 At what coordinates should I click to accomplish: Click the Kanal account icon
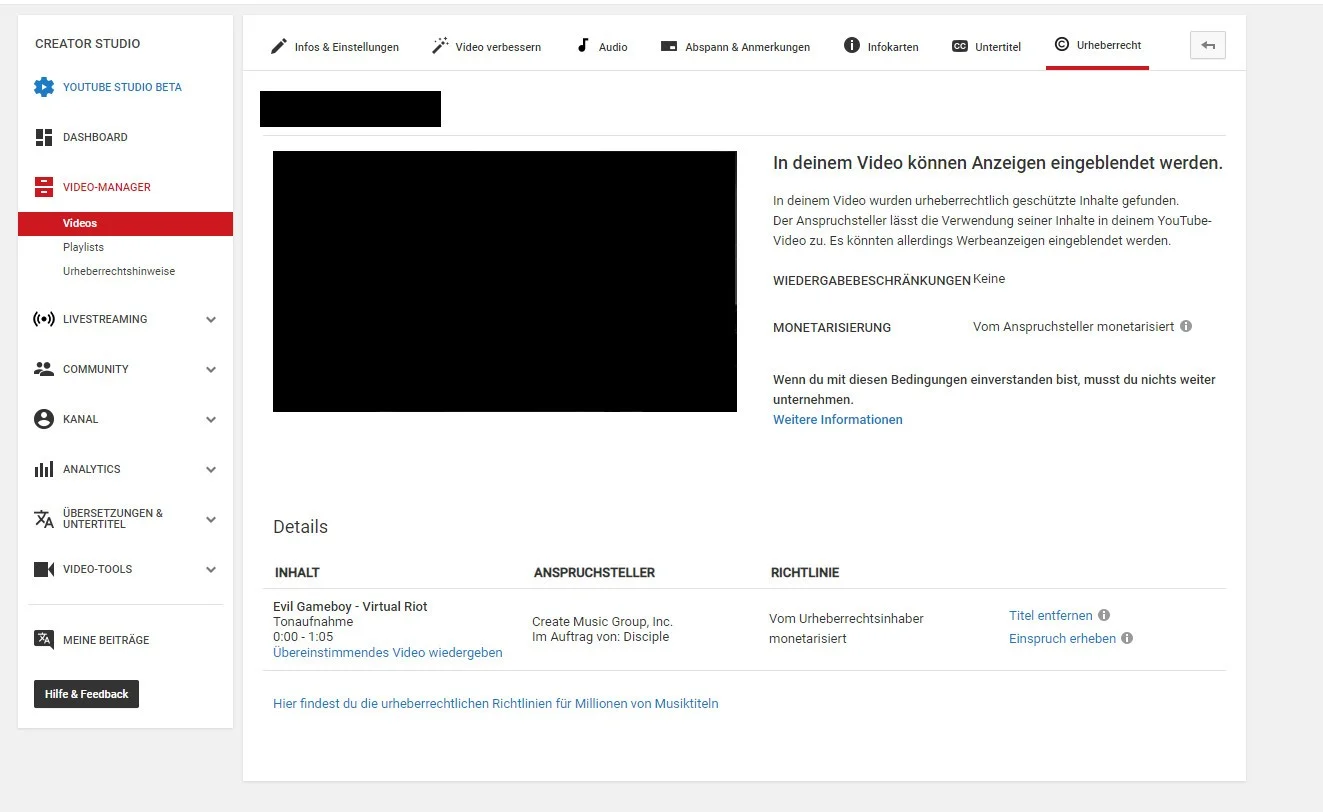[44, 419]
